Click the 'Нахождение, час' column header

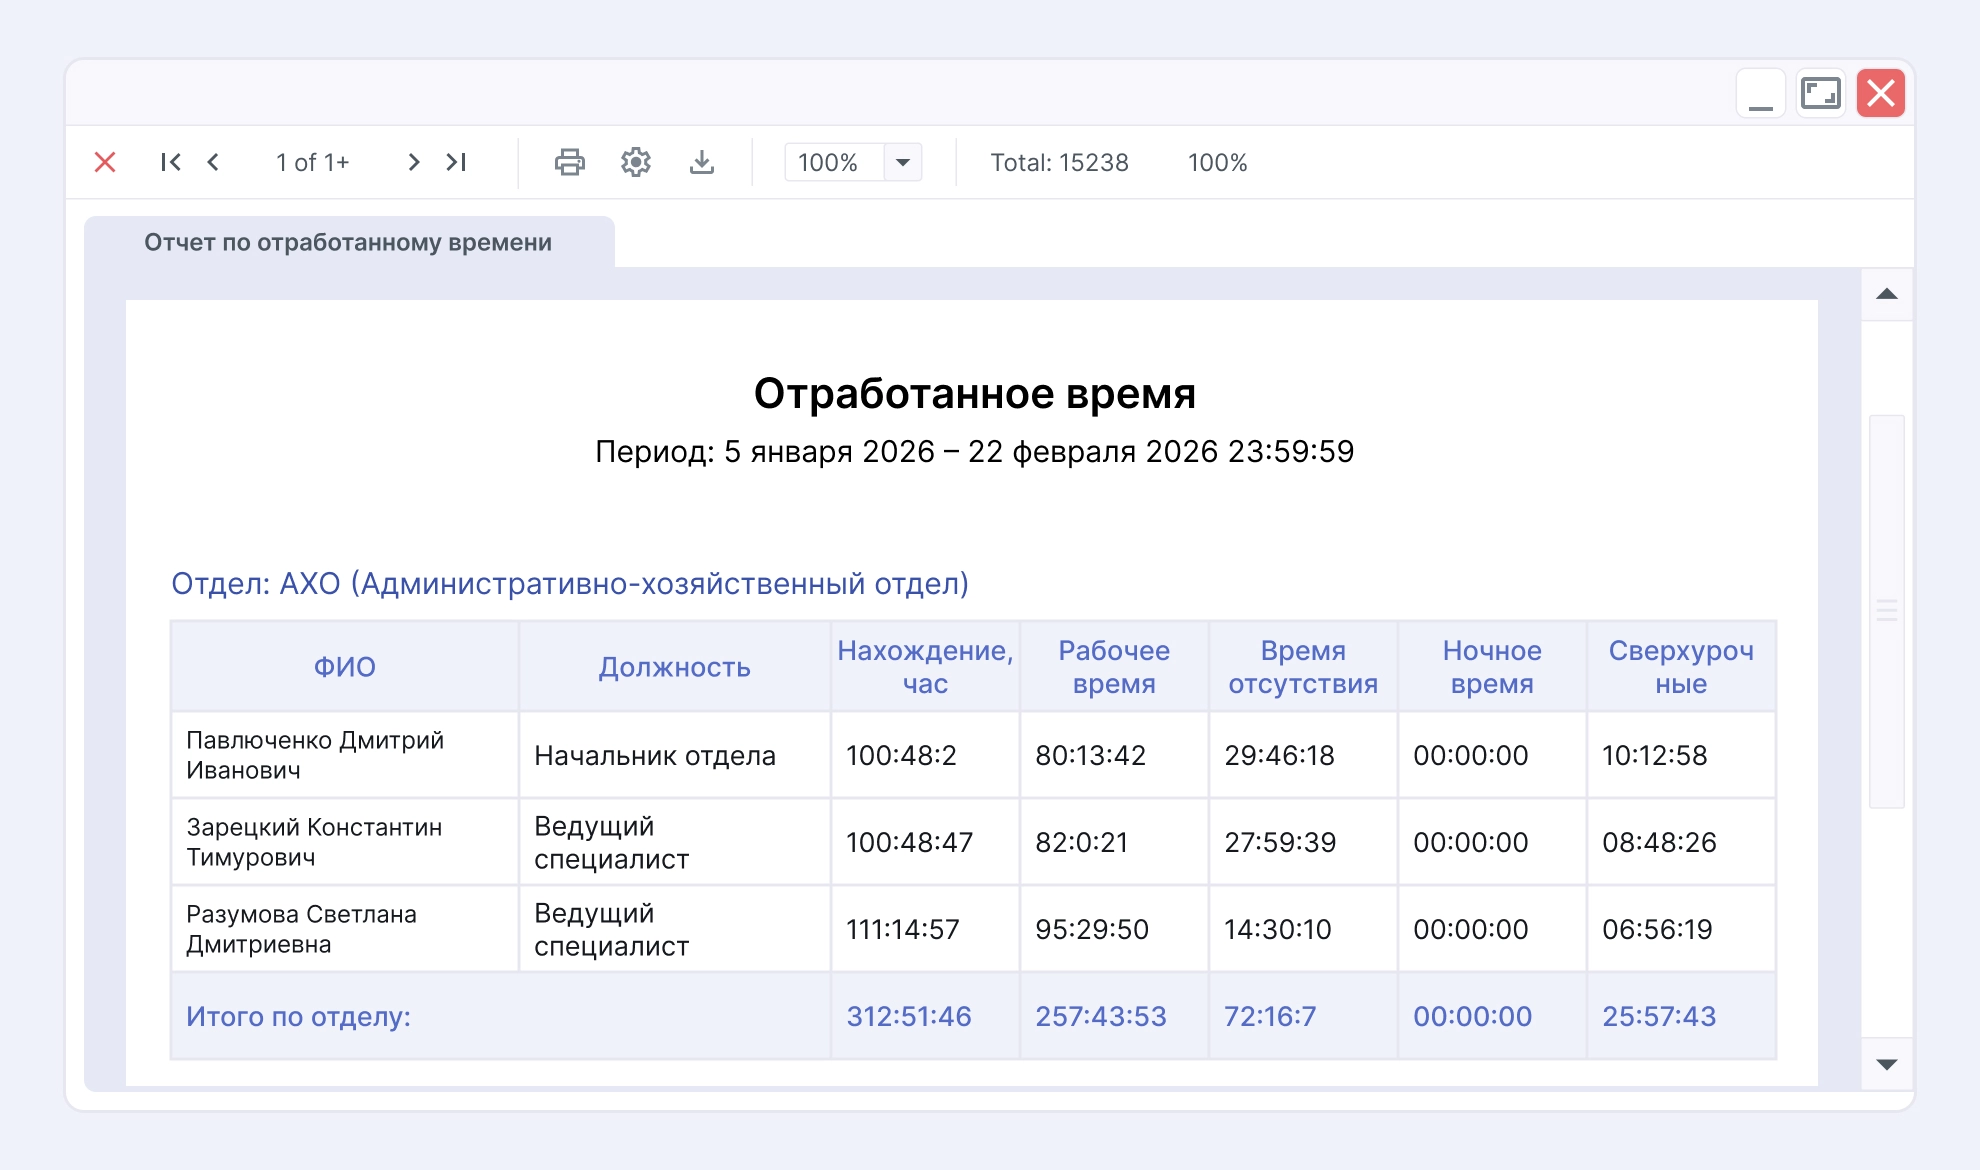click(x=925, y=667)
